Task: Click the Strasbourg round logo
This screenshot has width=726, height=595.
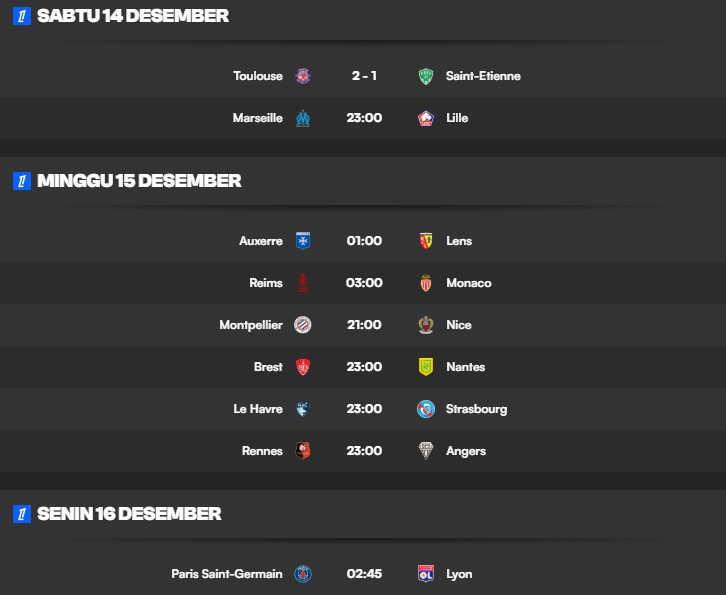Action: (426, 409)
